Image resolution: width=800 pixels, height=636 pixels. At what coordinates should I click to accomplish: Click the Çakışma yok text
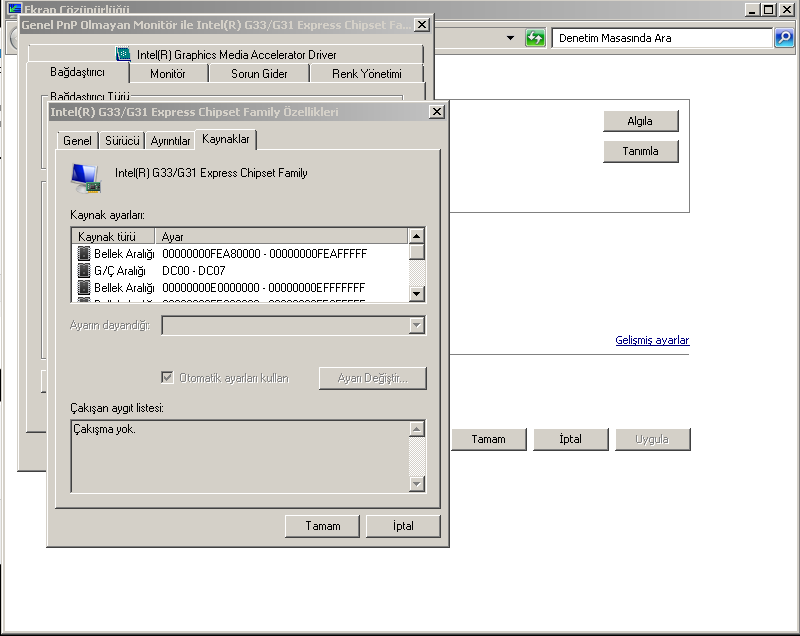tap(105, 429)
